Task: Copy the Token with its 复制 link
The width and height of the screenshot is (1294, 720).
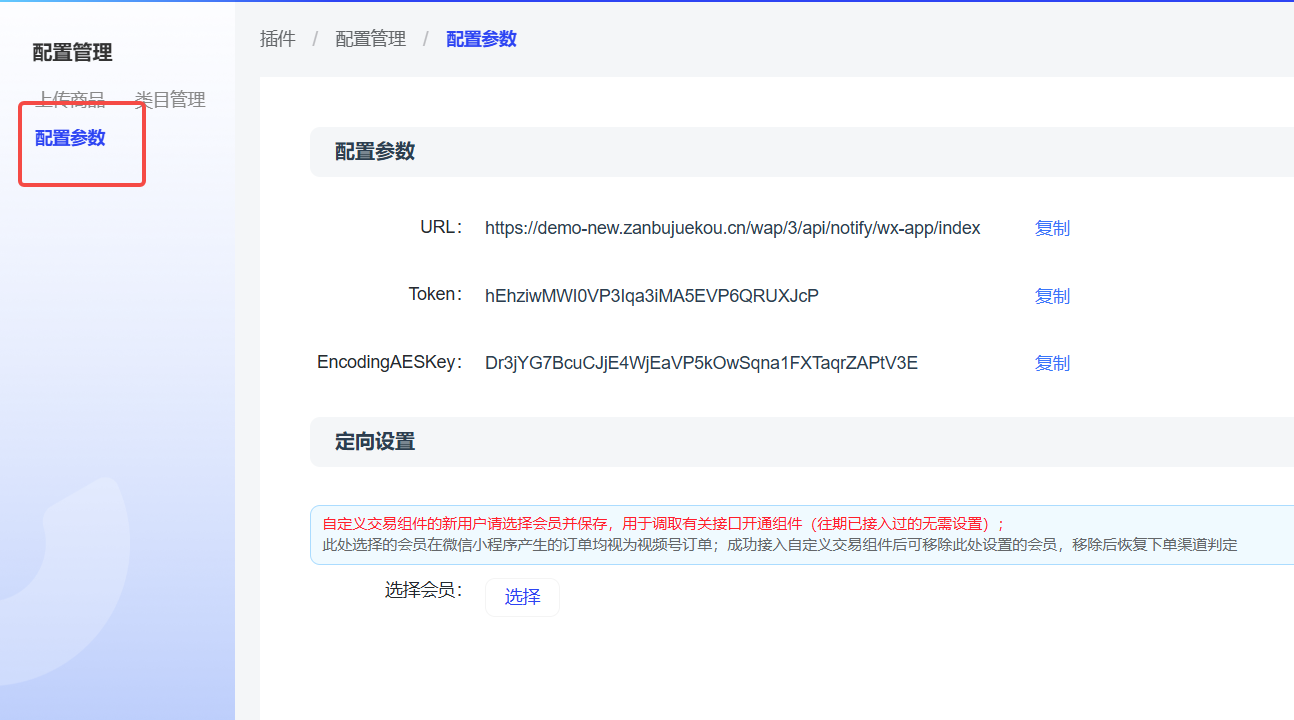Action: 1052,296
